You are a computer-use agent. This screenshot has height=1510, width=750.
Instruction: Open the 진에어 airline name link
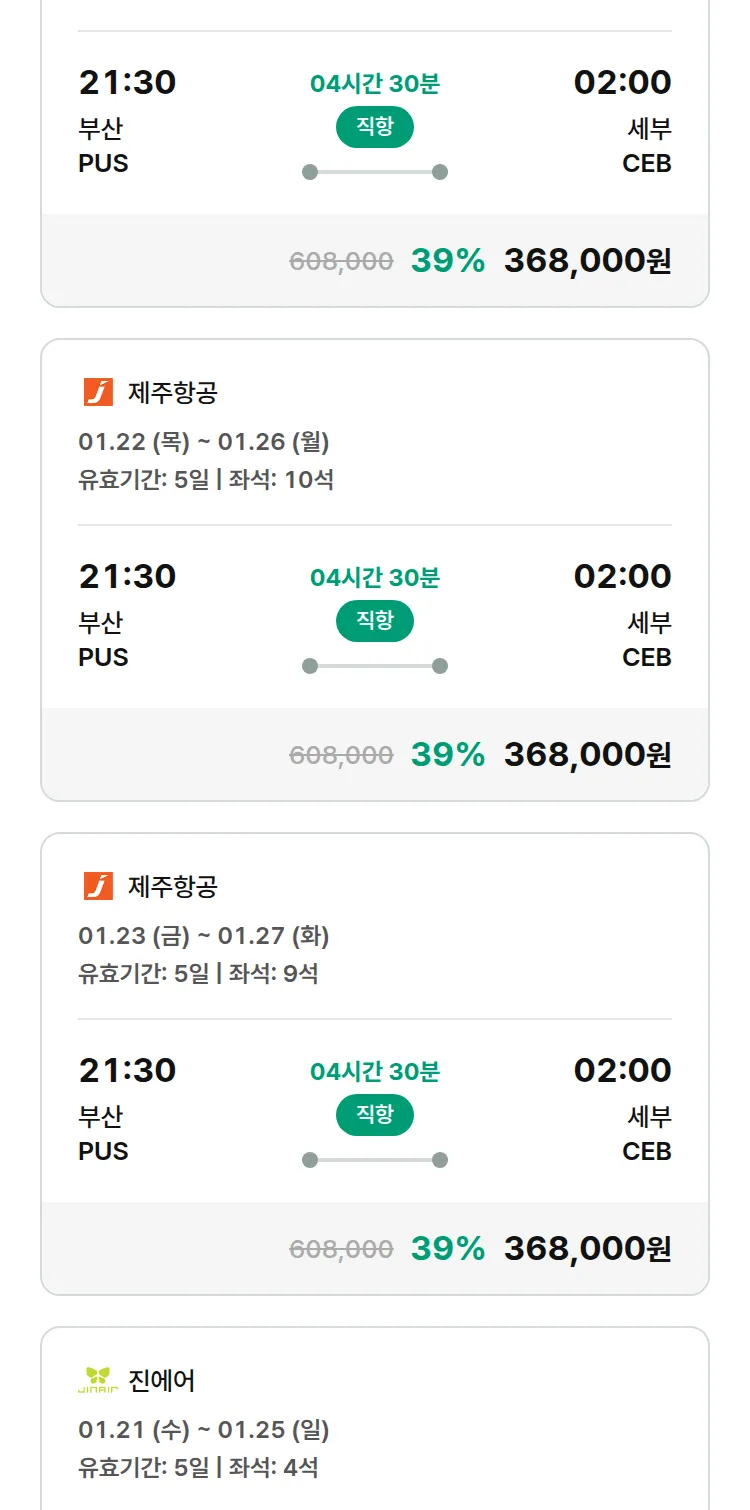[x=162, y=1380]
